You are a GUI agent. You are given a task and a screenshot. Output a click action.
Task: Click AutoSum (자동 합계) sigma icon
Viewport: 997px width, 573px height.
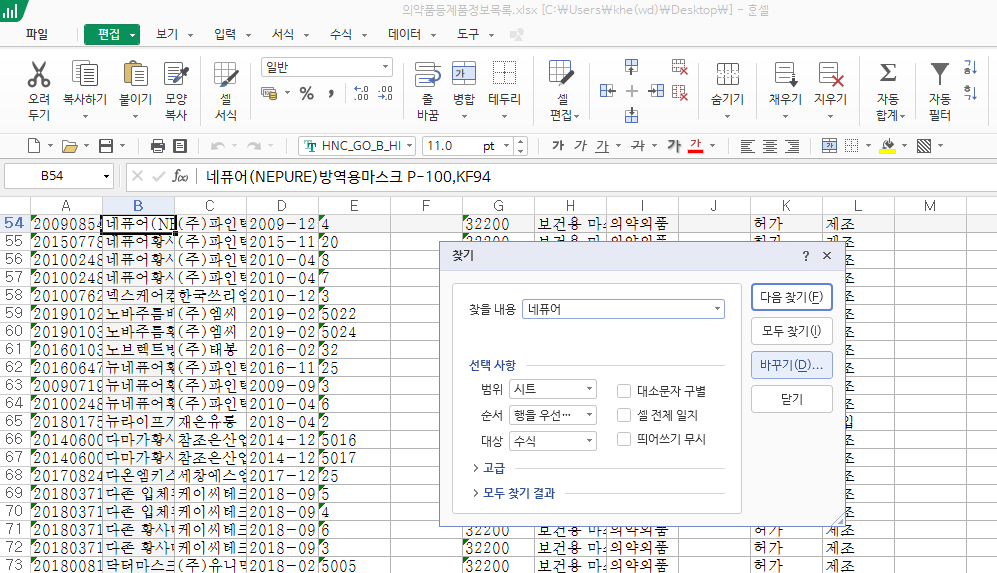[888, 73]
